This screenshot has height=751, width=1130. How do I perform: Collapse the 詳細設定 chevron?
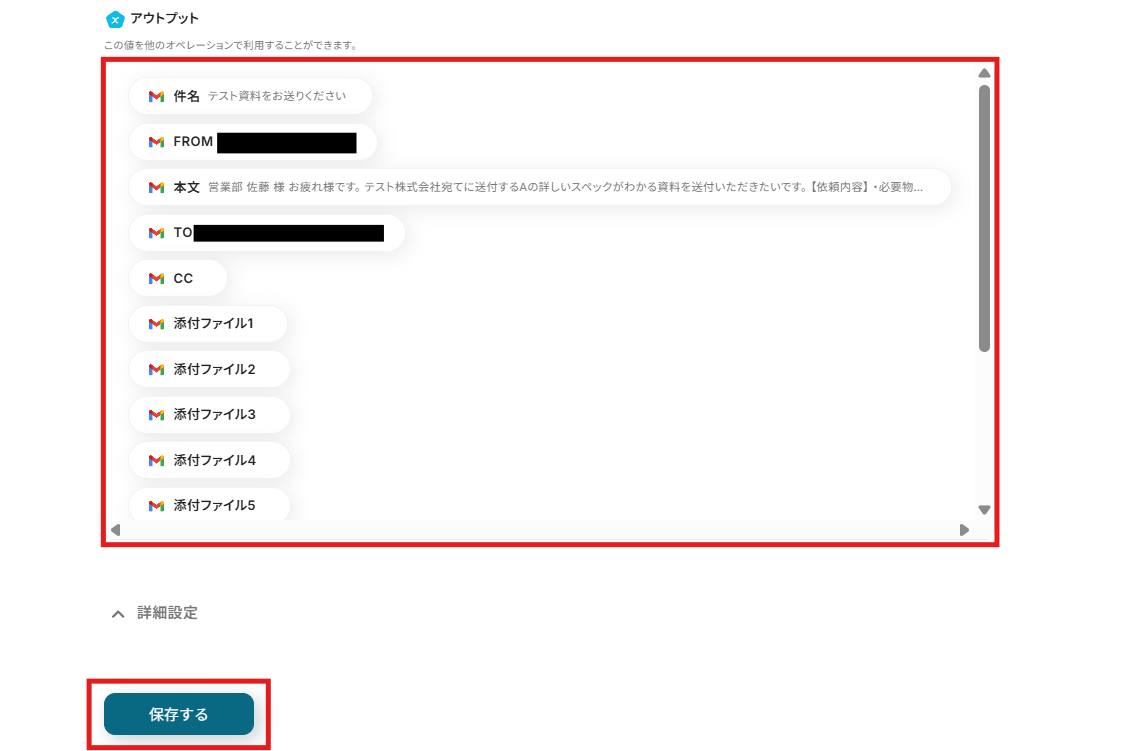(x=118, y=614)
